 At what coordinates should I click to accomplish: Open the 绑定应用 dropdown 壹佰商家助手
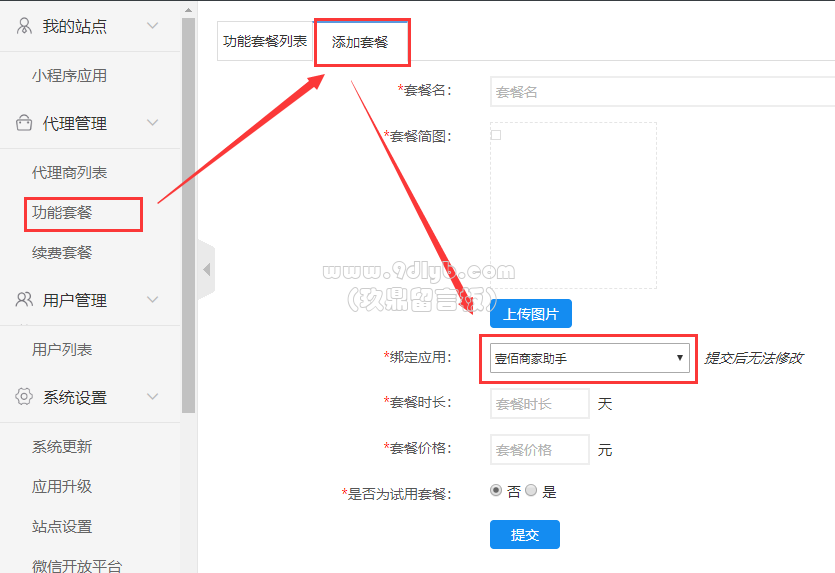[x=590, y=358]
